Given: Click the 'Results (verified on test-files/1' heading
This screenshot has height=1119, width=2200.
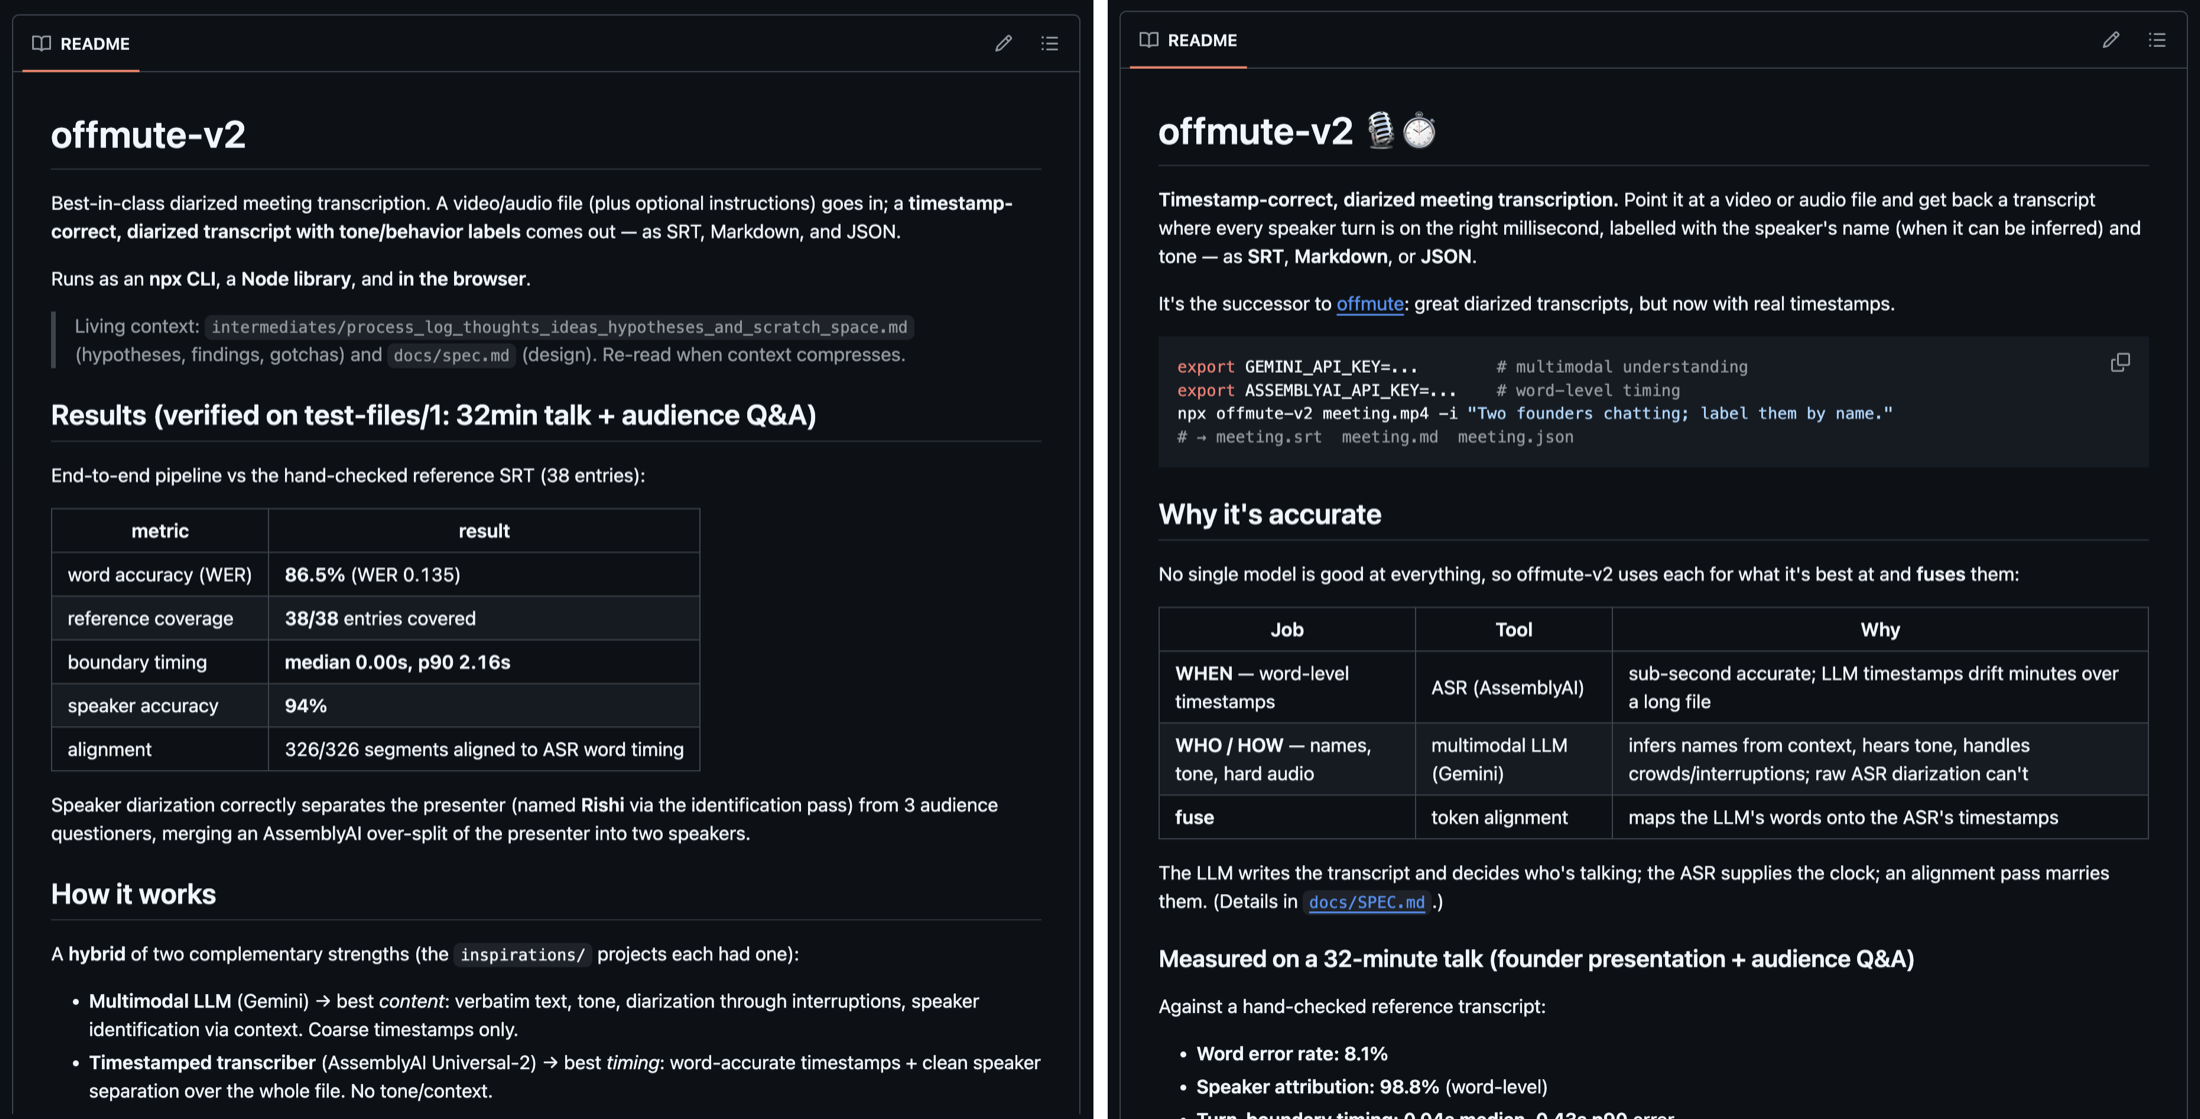Looking at the screenshot, I should coord(433,415).
